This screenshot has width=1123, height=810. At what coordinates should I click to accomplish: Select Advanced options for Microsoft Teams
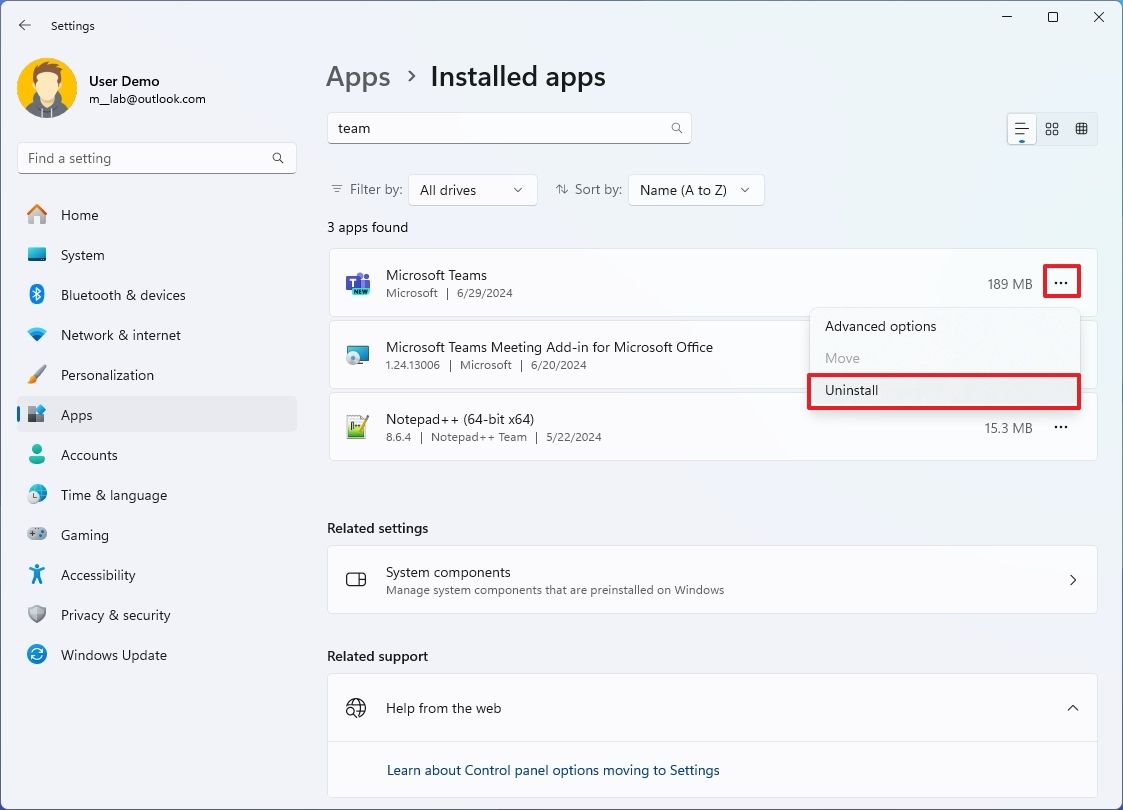point(880,325)
